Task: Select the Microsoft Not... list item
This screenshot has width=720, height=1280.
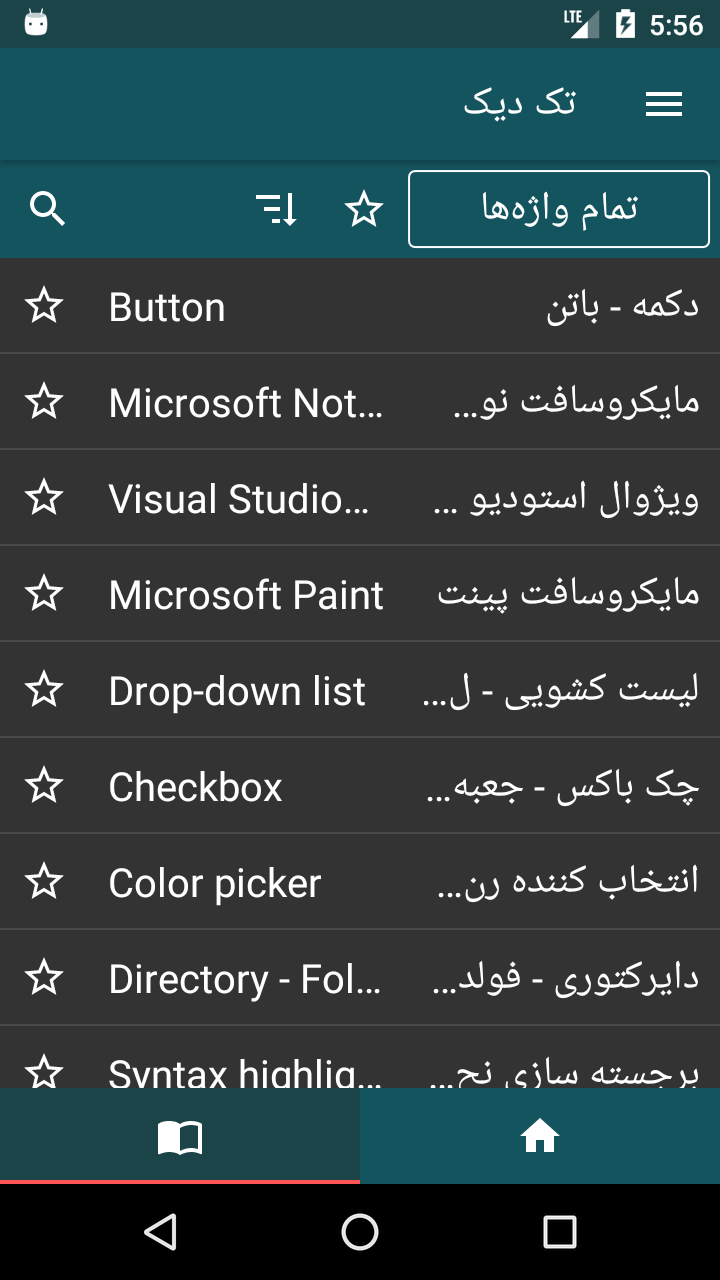Action: point(360,402)
